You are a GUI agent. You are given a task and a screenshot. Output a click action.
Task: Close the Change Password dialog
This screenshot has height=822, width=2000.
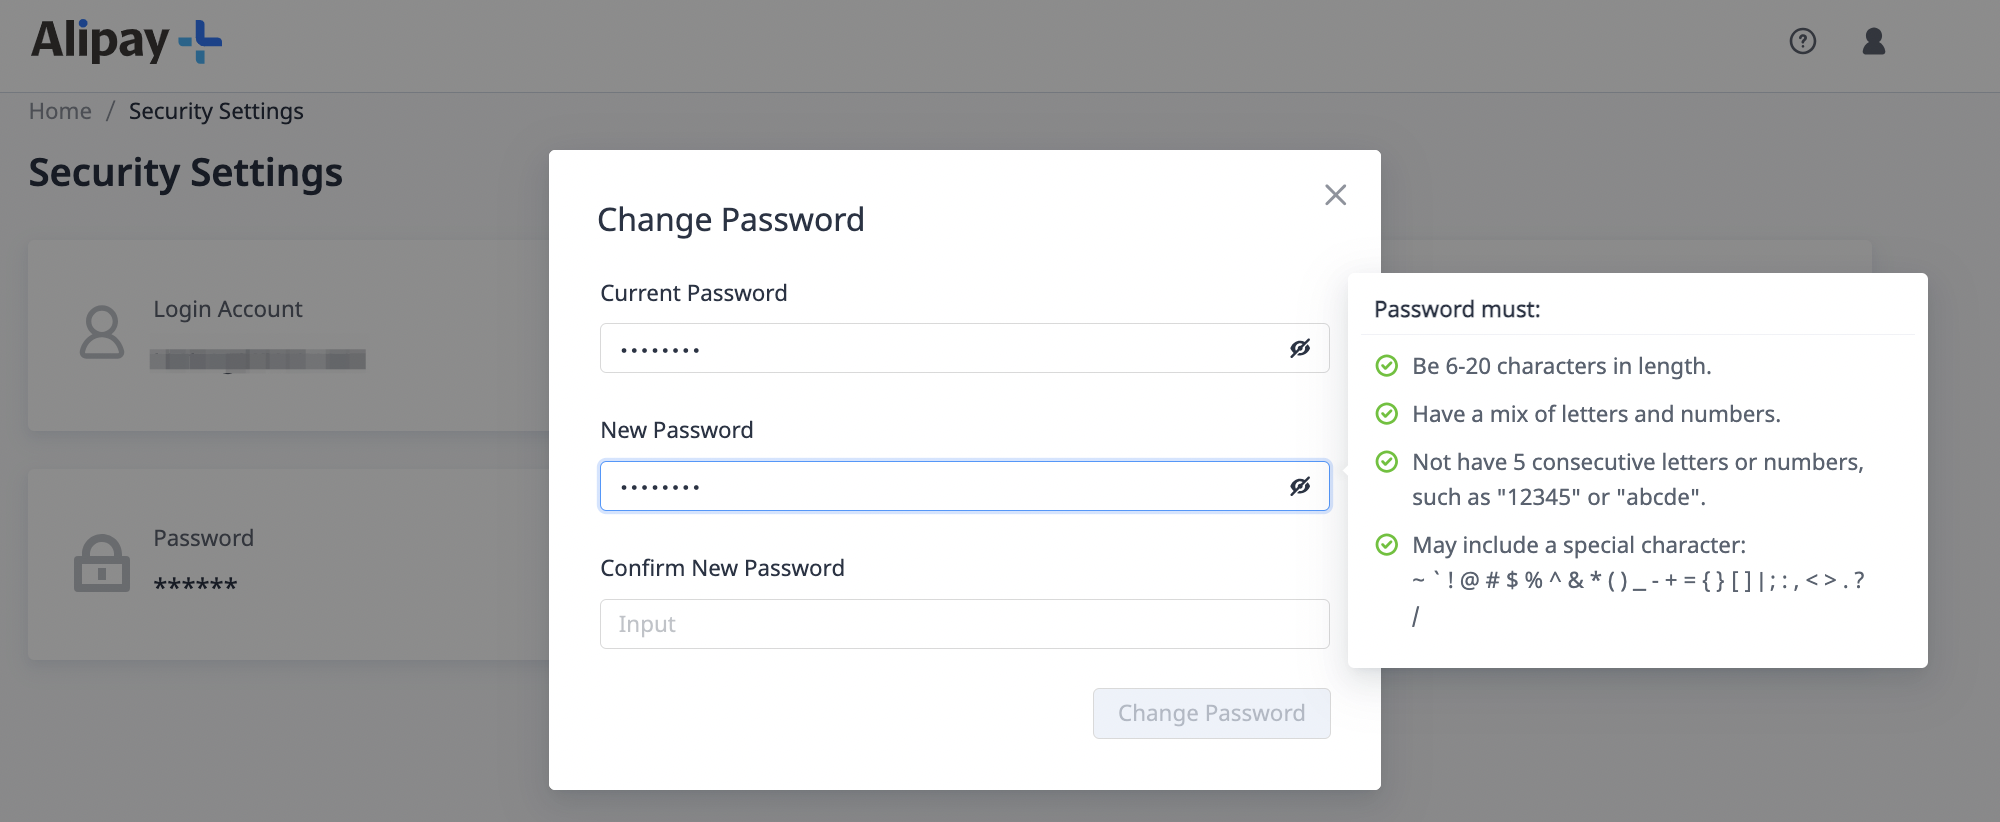point(1336,195)
